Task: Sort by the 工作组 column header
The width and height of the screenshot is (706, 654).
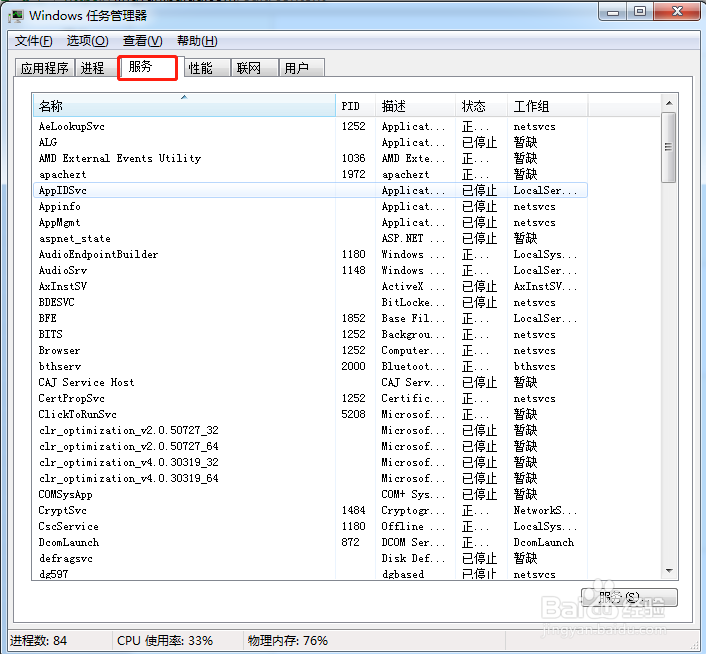Action: click(x=548, y=106)
